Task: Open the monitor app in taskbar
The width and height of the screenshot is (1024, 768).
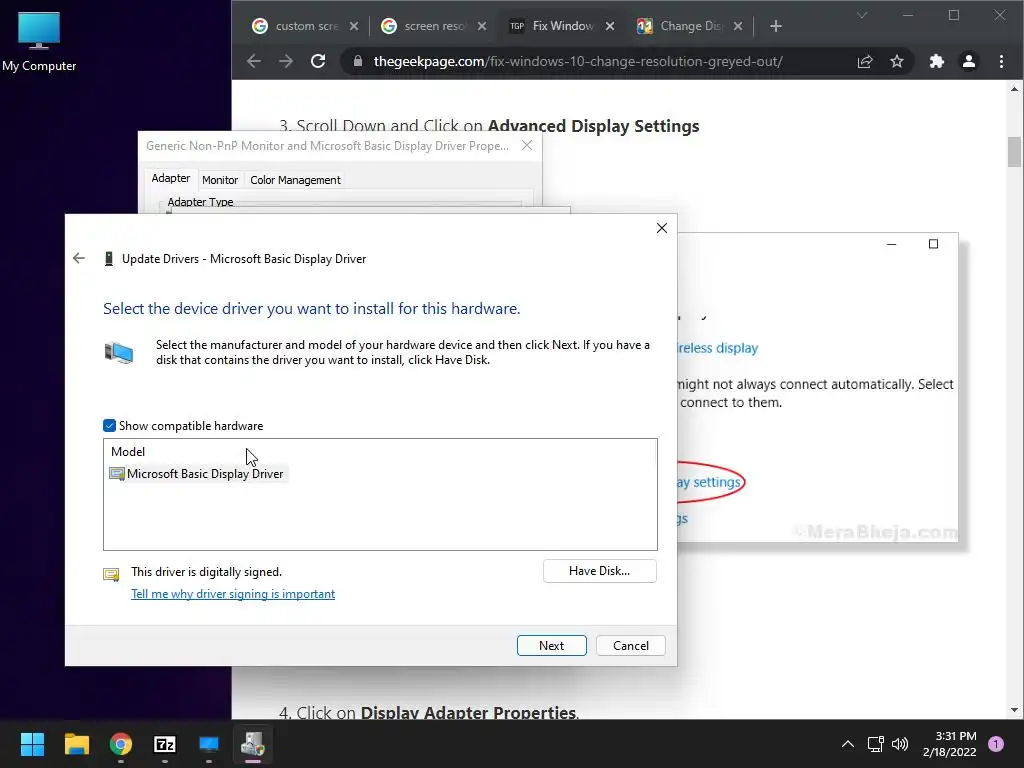Action: point(209,744)
